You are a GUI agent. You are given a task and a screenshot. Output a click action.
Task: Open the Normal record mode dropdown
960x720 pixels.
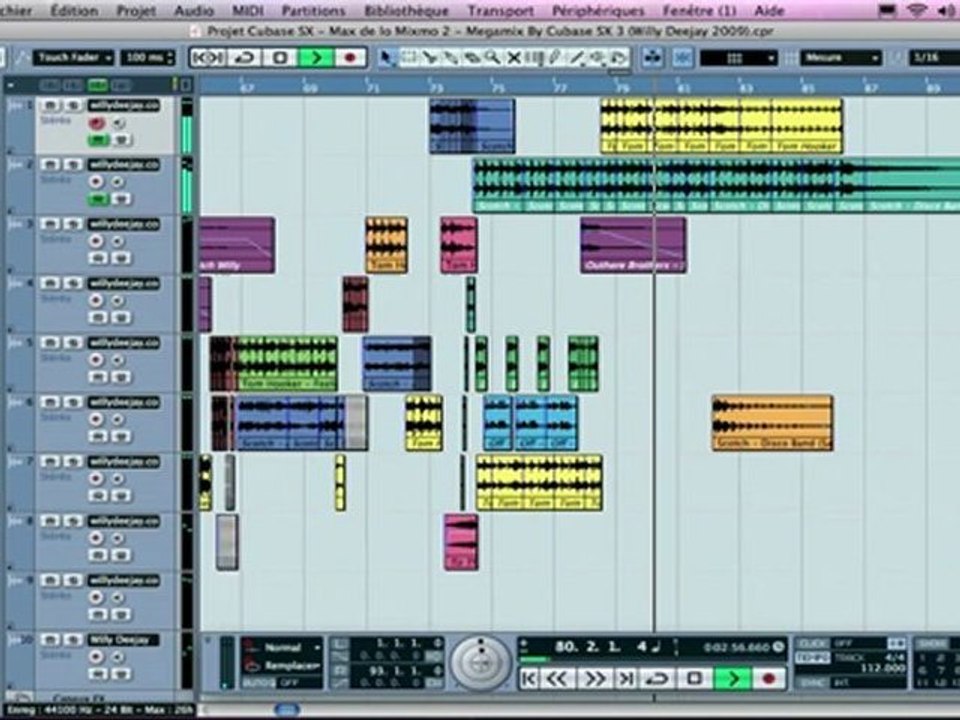[283, 647]
